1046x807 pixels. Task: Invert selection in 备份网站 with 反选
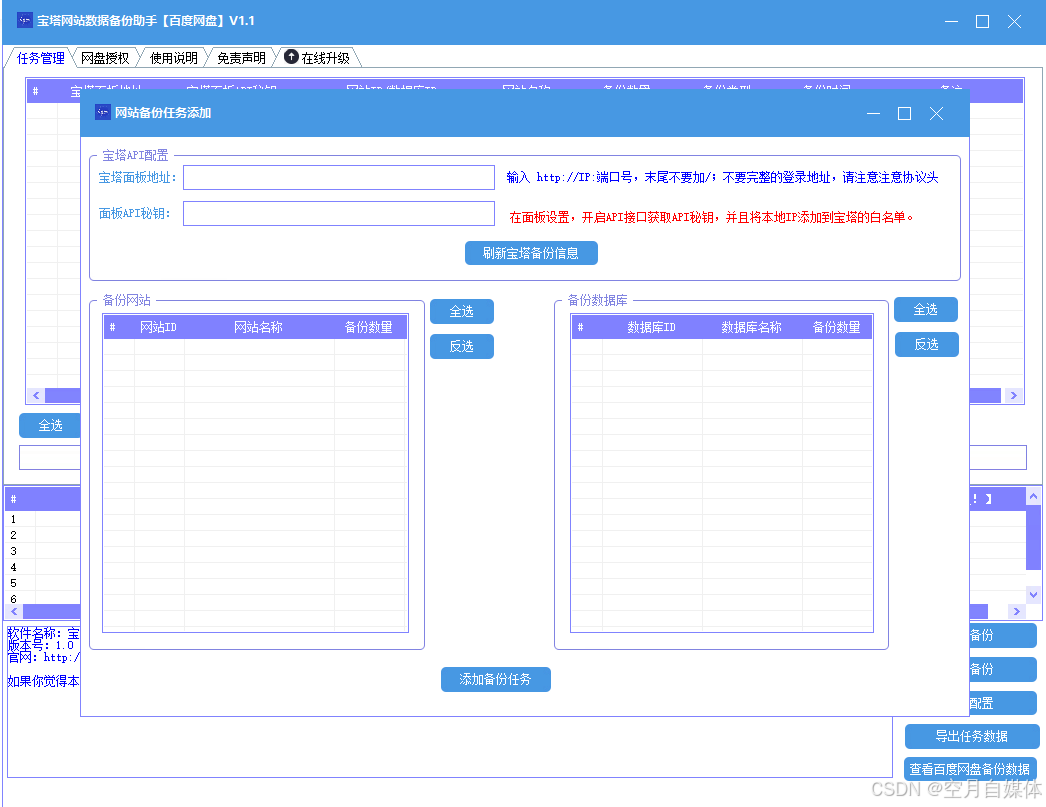462,346
